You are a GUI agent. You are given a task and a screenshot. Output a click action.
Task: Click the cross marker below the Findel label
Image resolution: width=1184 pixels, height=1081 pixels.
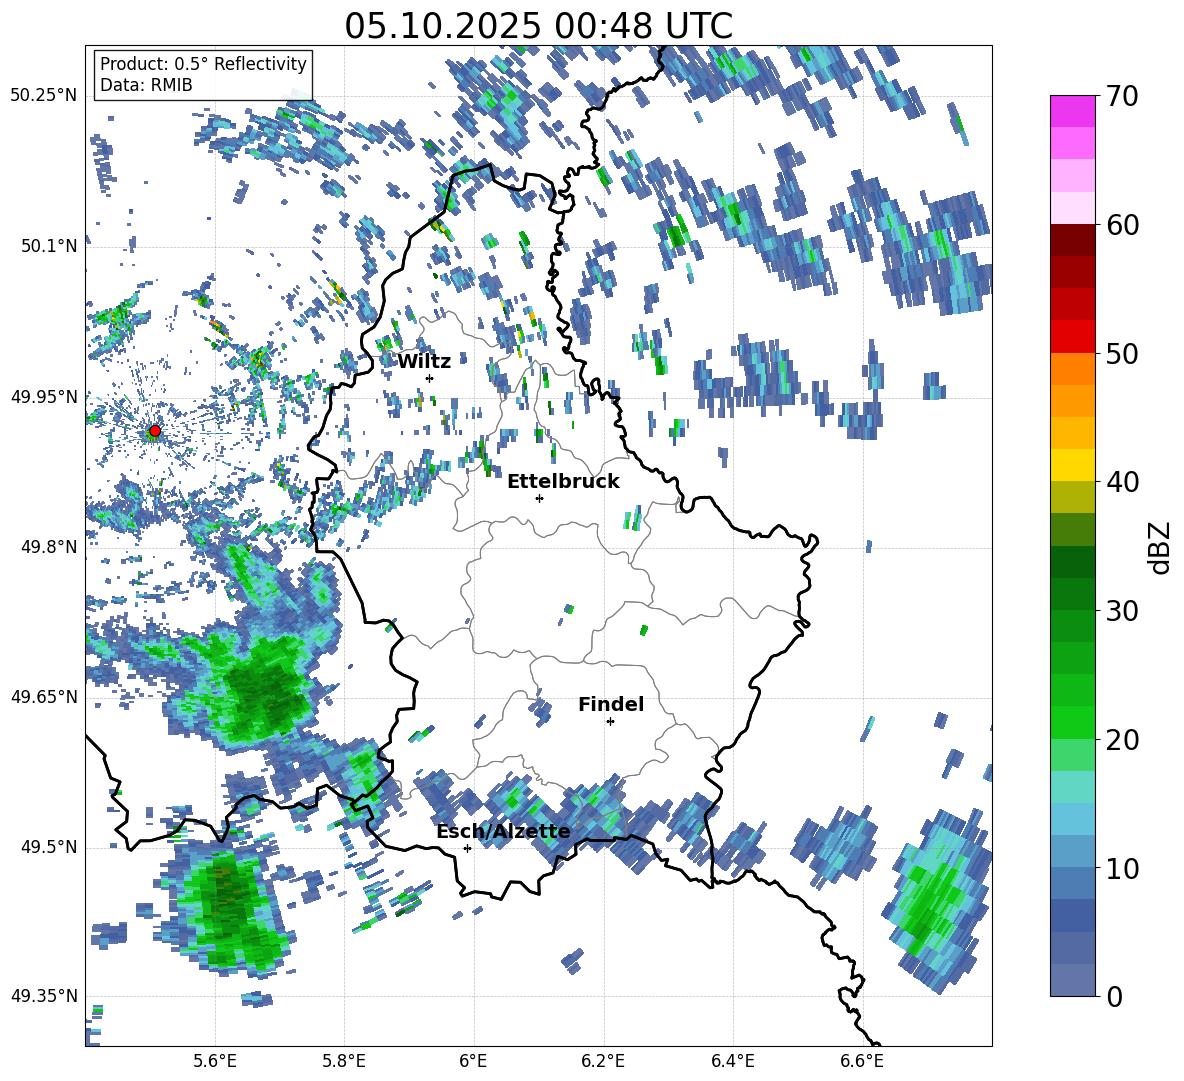610,722
